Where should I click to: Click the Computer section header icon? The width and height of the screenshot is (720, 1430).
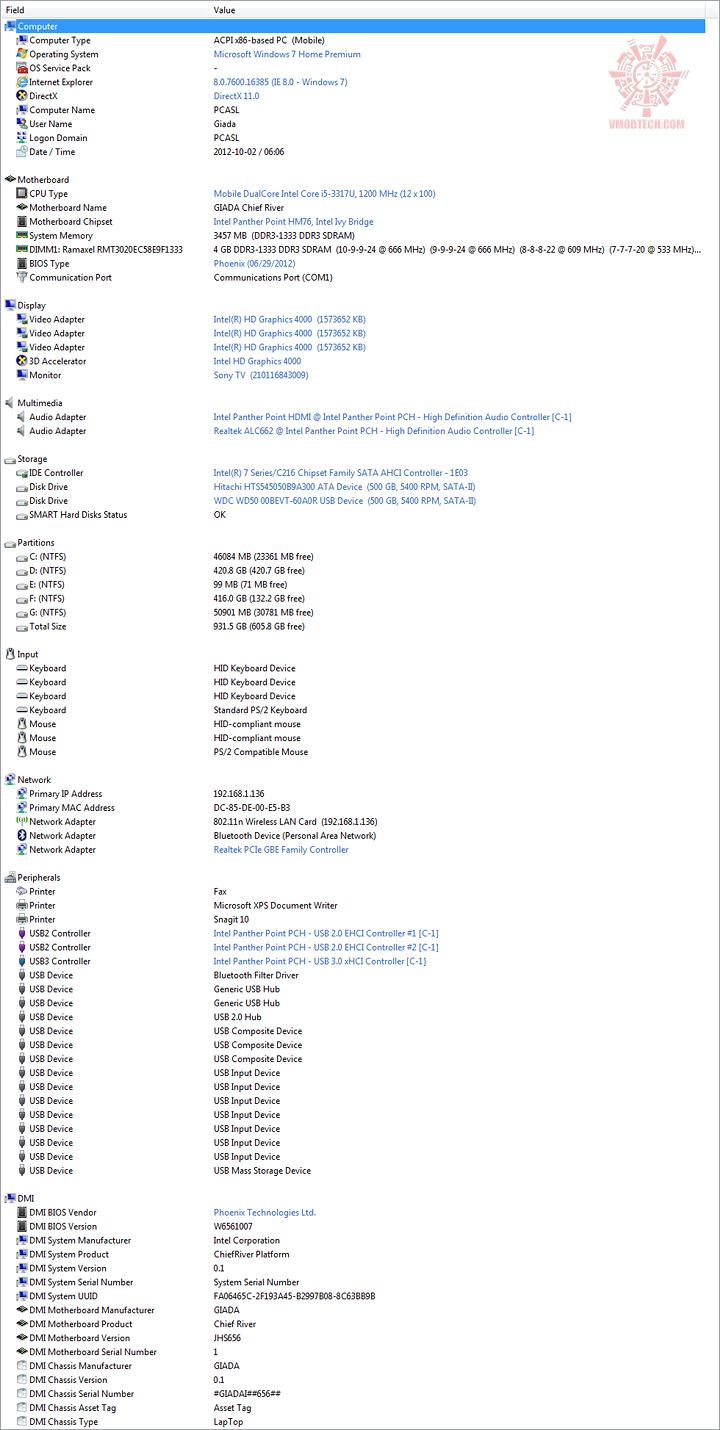(10, 26)
